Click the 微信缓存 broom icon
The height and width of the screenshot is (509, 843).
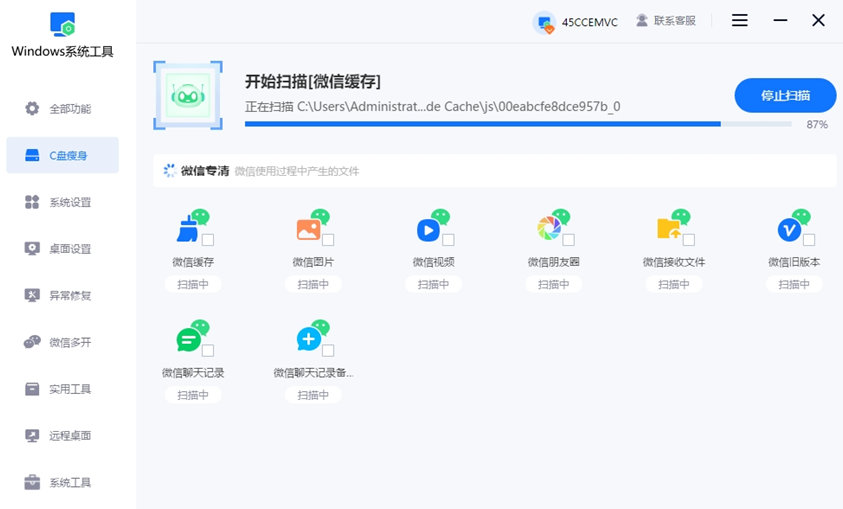pos(188,228)
